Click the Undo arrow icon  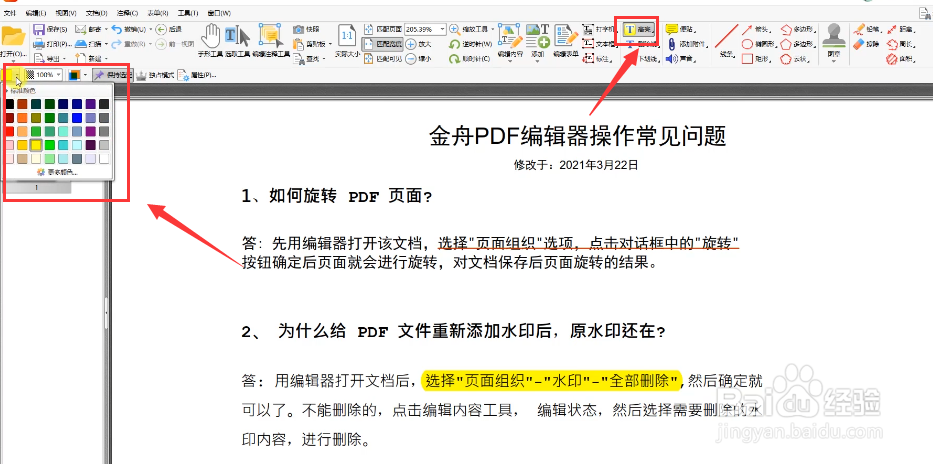[x=117, y=29]
